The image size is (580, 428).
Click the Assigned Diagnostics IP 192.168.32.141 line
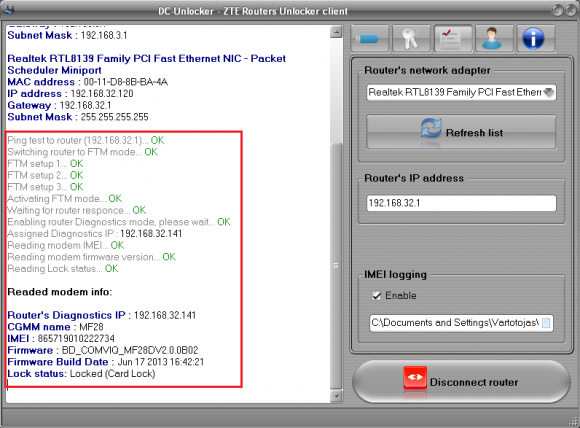point(95,234)
